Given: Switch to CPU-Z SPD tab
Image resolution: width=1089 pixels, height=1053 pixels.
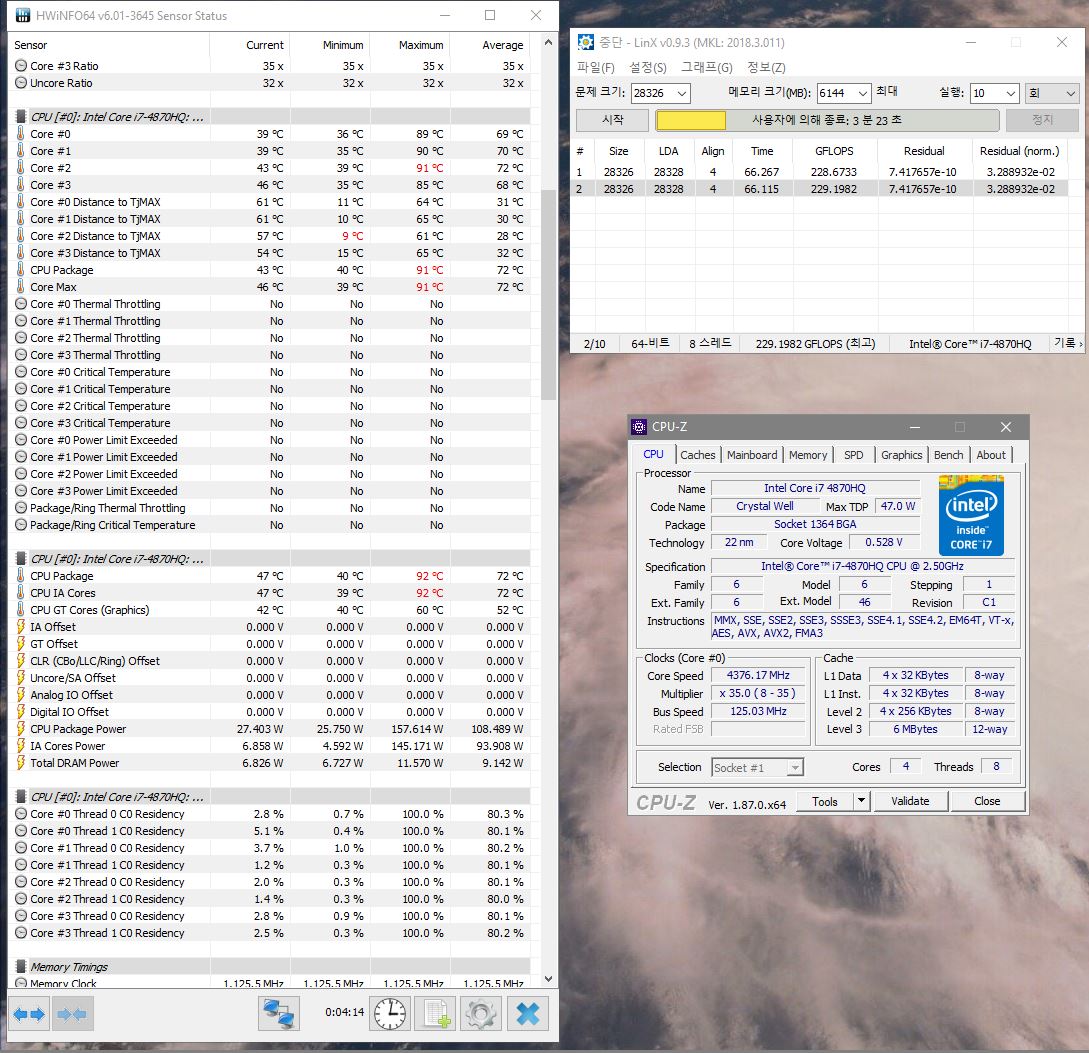Looking at the screenshot, I should pos(854,455).
